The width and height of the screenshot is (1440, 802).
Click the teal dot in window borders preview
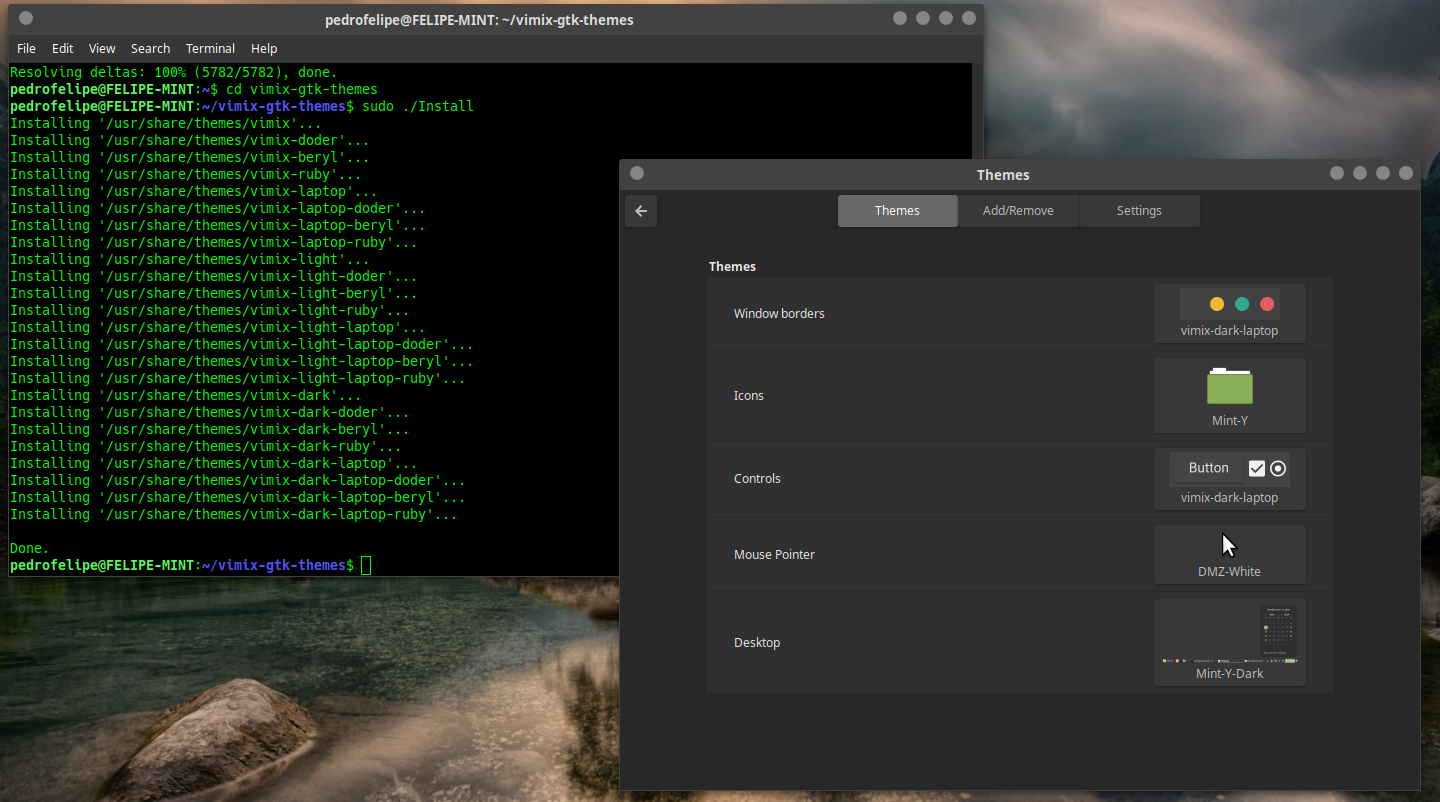click(x=1242, y=303)
